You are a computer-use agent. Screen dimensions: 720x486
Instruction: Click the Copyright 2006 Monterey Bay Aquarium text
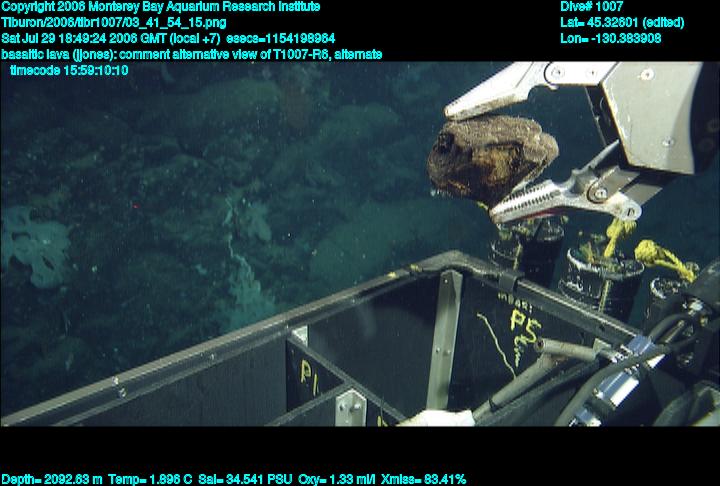coord(161,6)
